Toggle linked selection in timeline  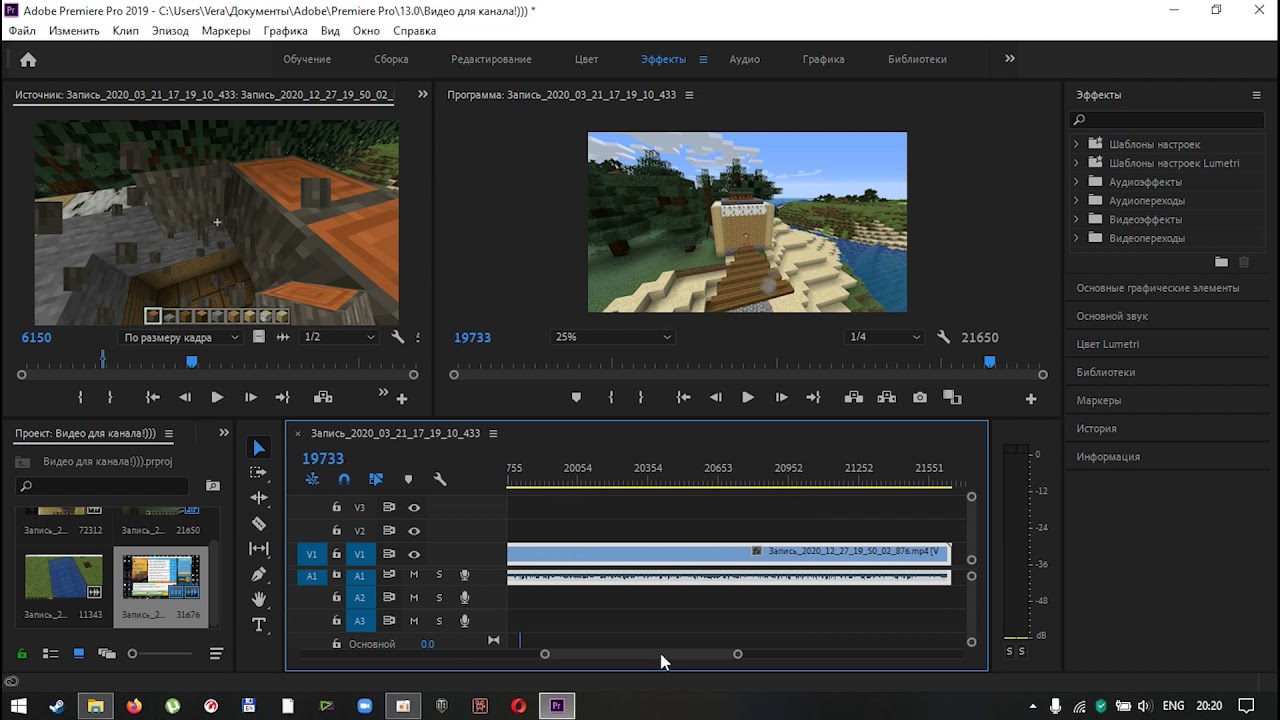pos(376,479)
